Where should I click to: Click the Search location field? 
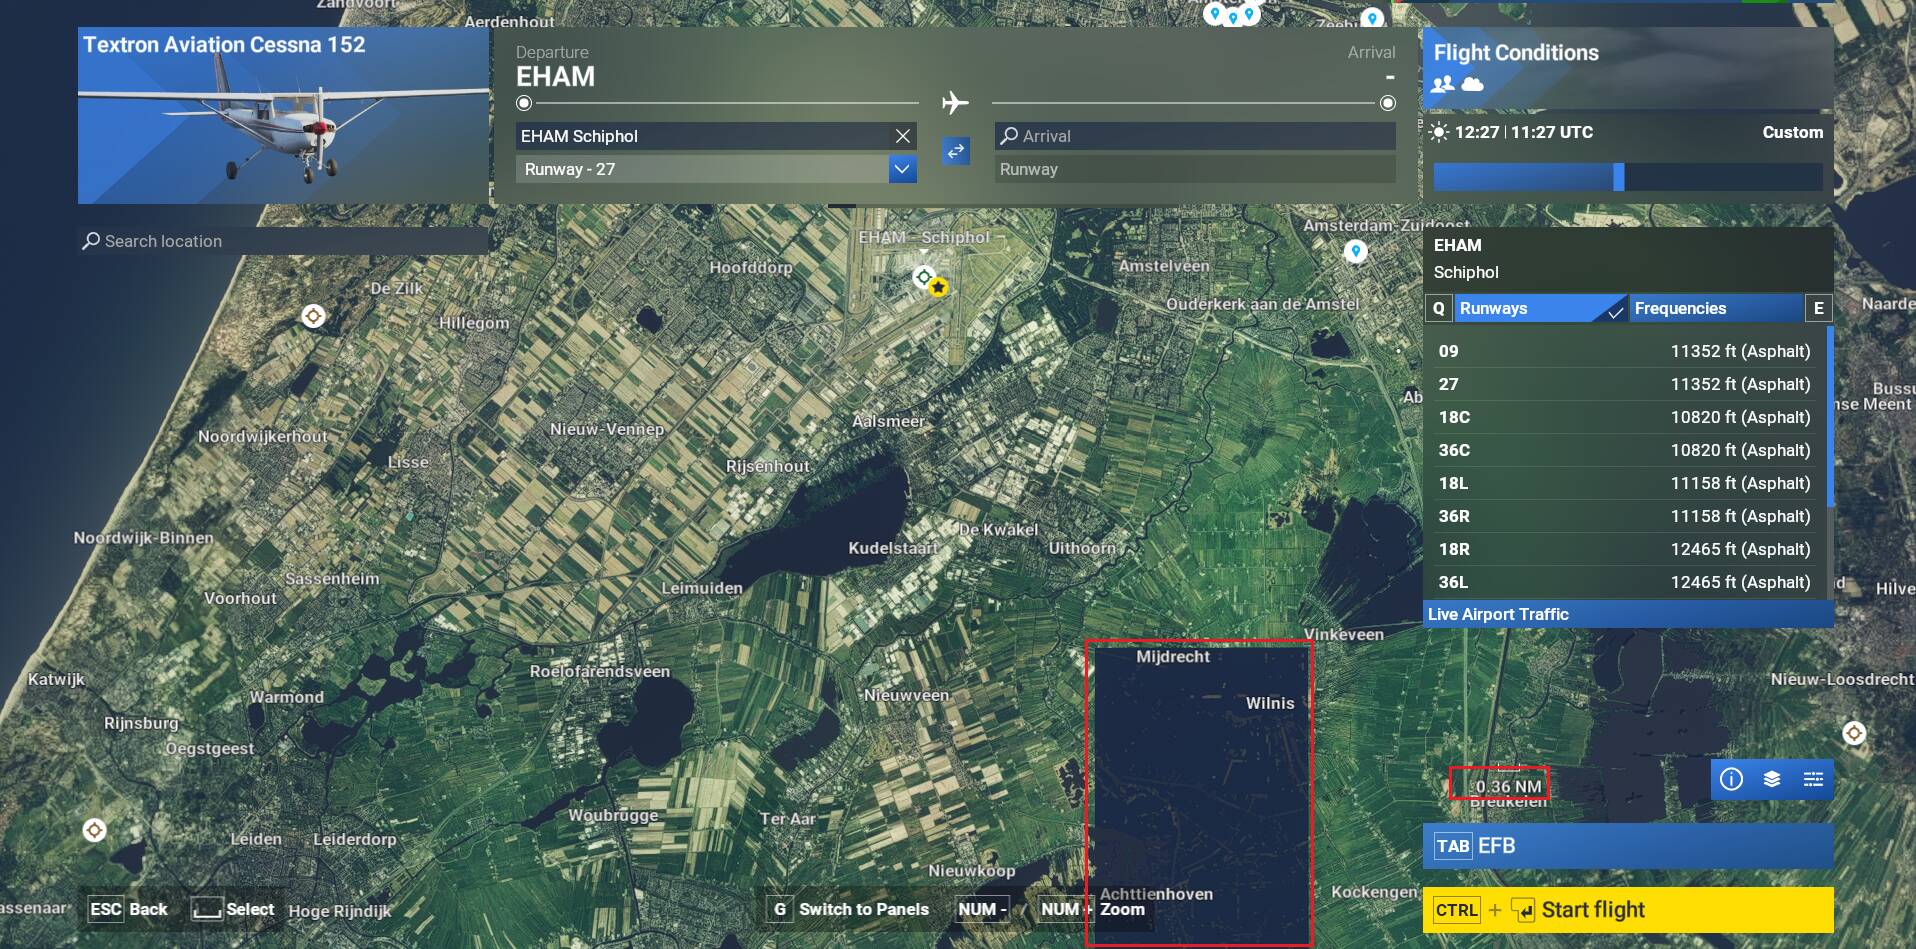pyautogui.click(x=284, y=241)
